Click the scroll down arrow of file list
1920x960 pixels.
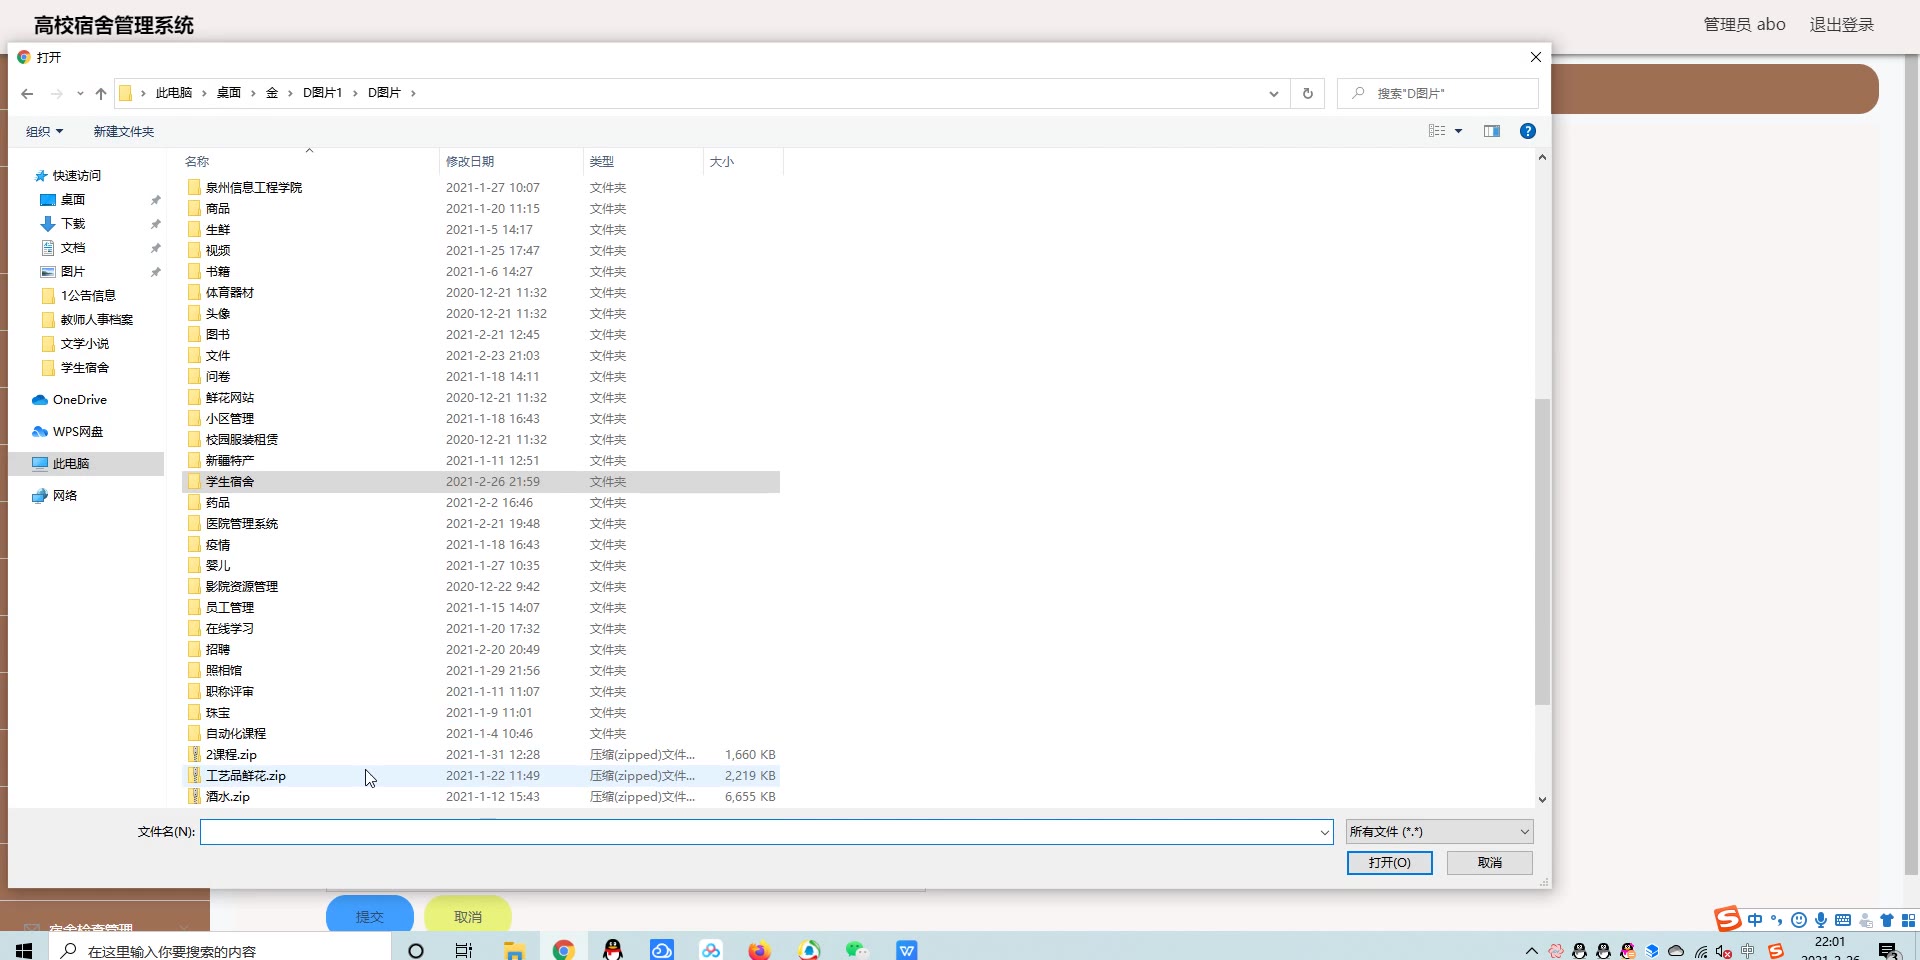(x=1542, y=799)
